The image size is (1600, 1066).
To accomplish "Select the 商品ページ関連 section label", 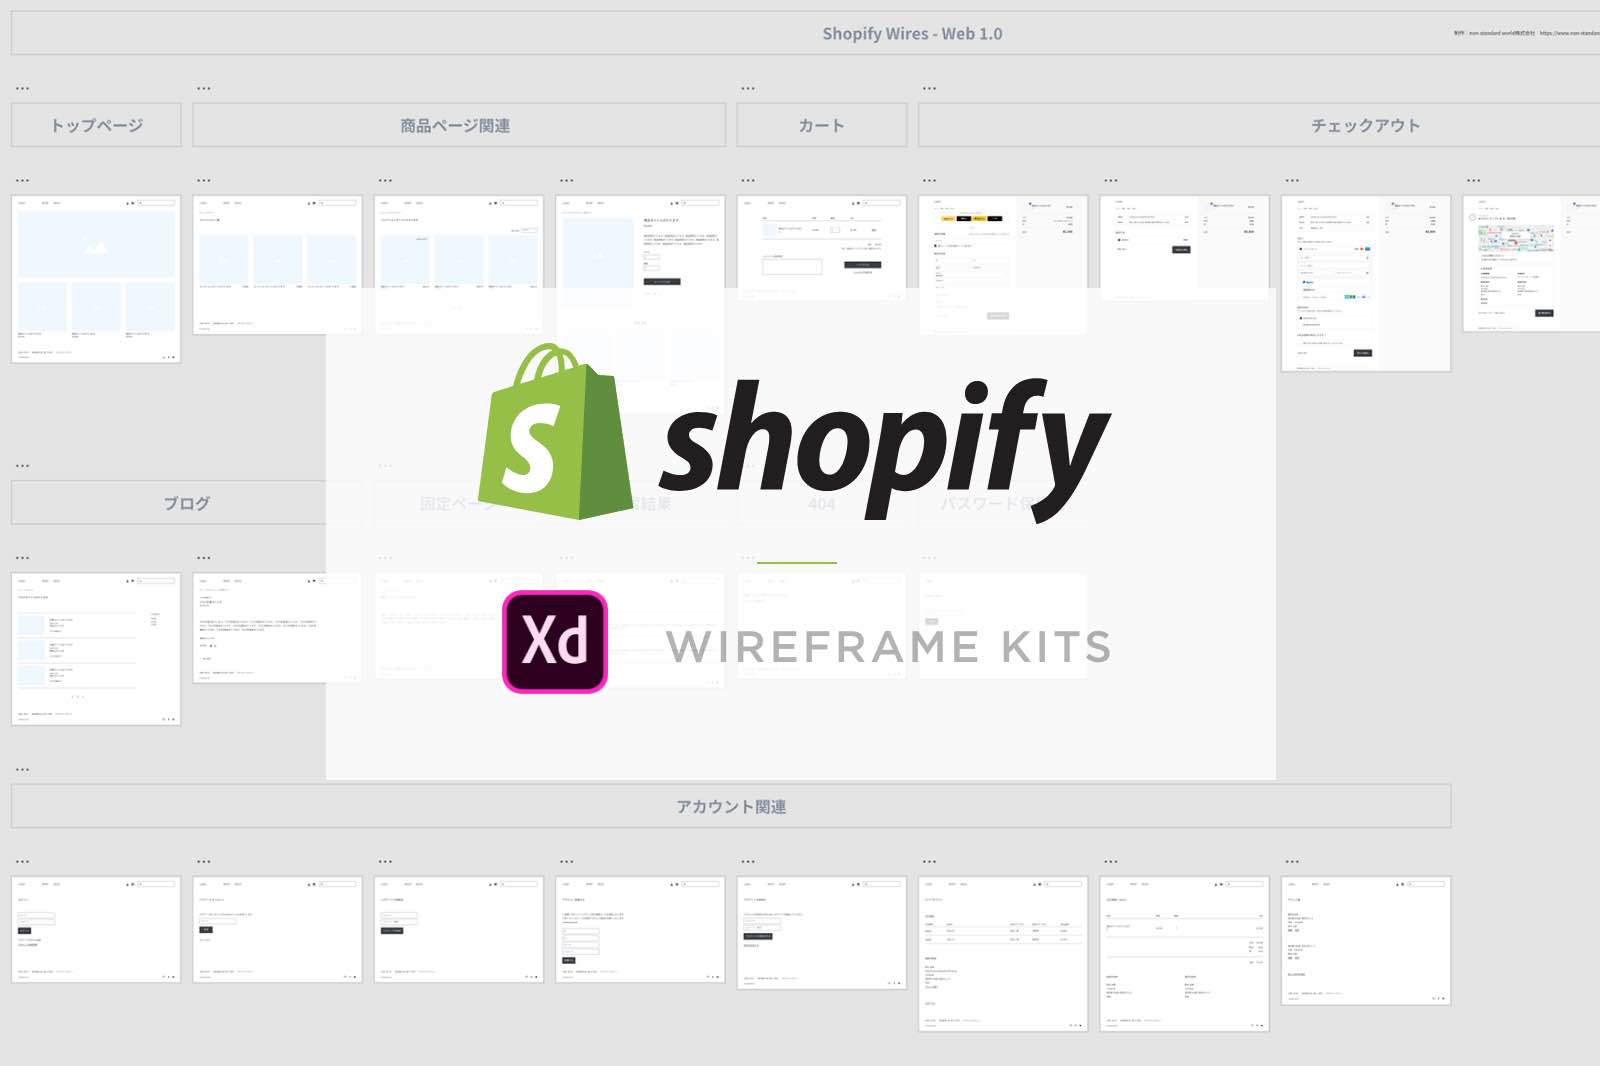I will click(x=459, y=125).
